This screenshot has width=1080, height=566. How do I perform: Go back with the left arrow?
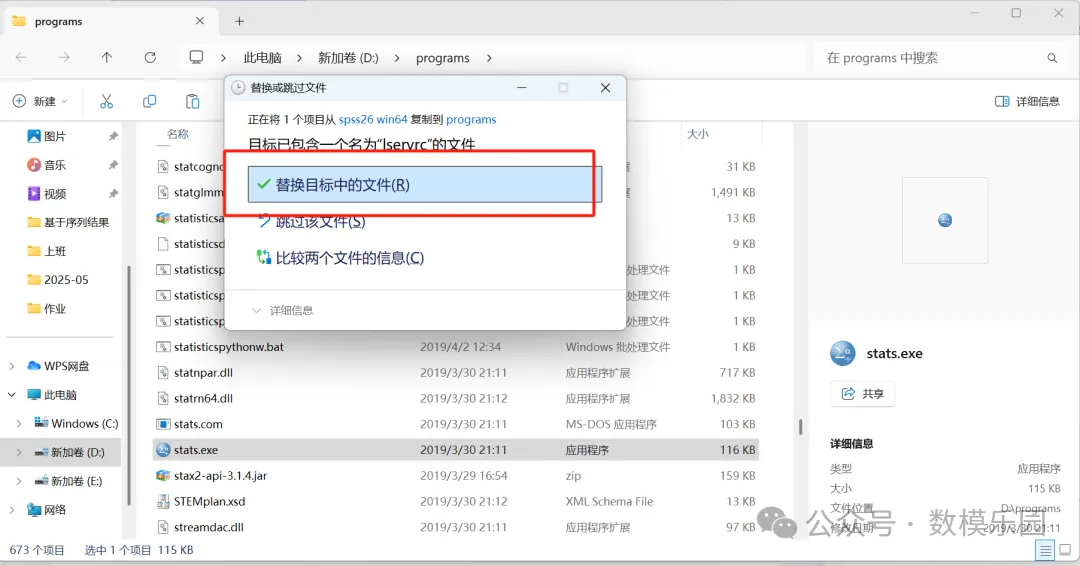click(21, 58)
